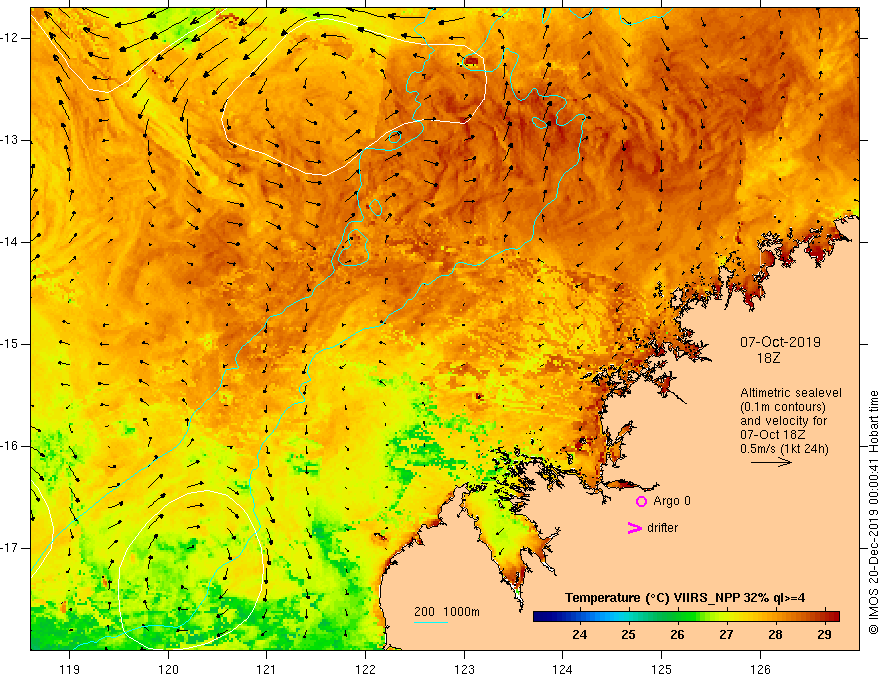Viewport: 880px width, 680px height.
Task: Click the 'drifter' legend label
Action: click(662, 528)
